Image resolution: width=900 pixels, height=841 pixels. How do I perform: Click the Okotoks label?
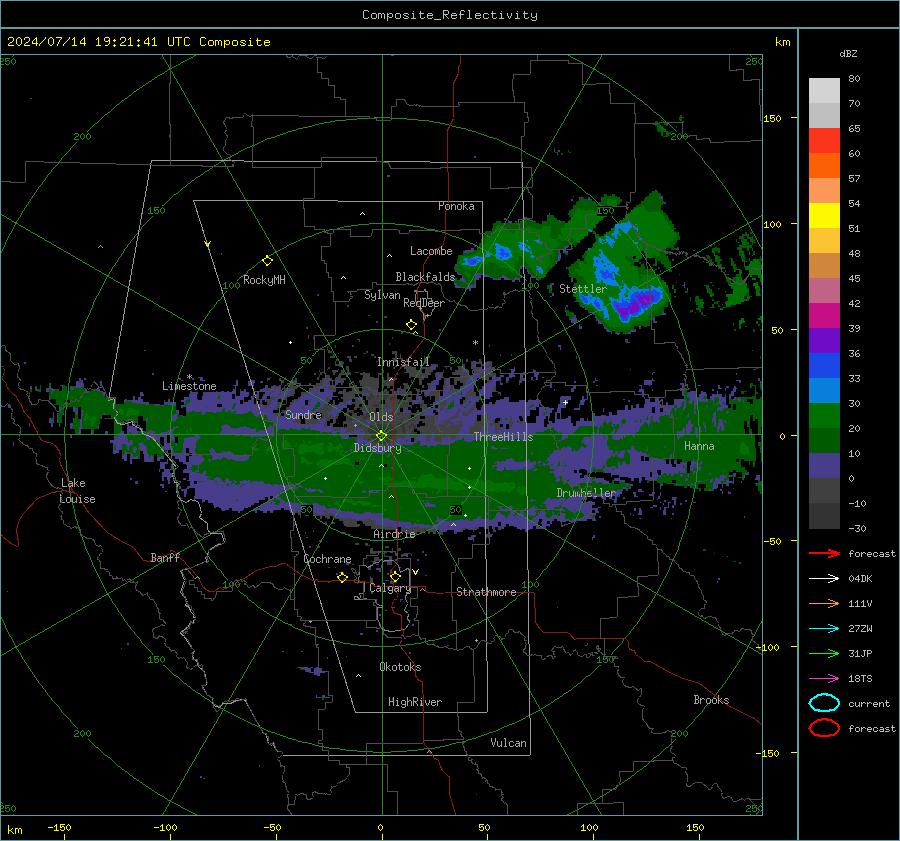(x=400, y=667)
